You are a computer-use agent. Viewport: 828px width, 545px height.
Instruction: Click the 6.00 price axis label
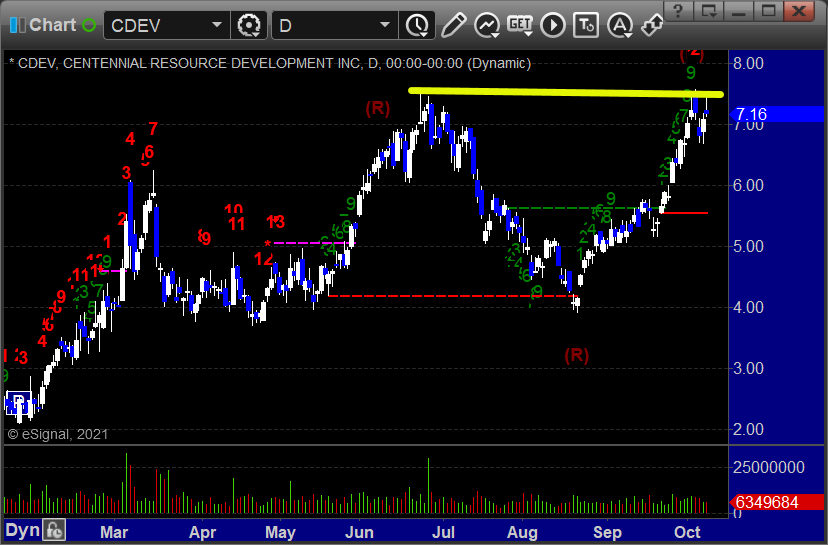coord(748,185)
